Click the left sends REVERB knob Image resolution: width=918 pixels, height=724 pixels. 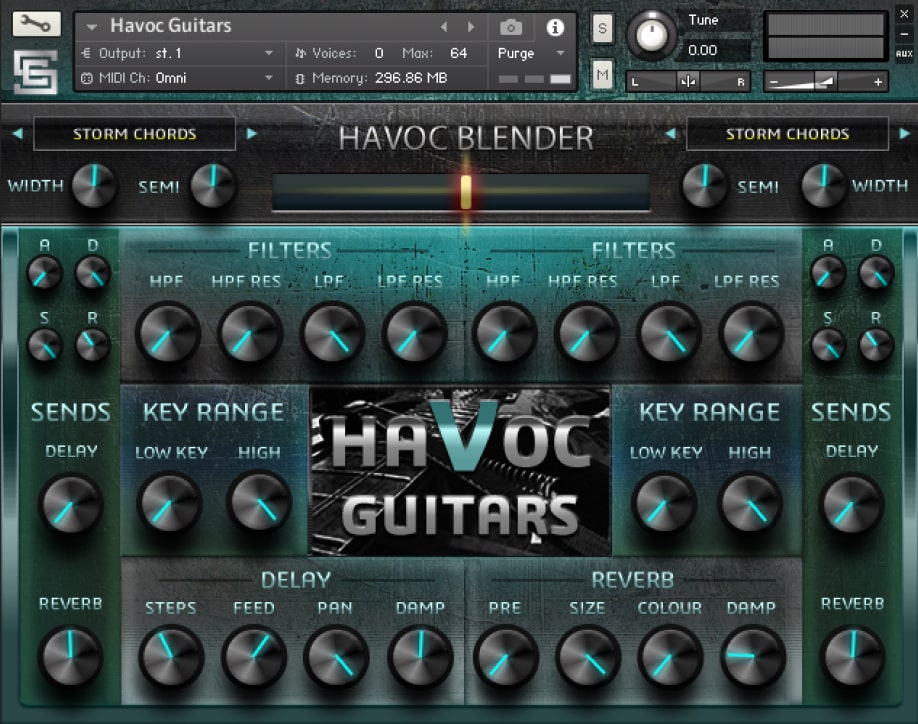[x=71, y=656]
